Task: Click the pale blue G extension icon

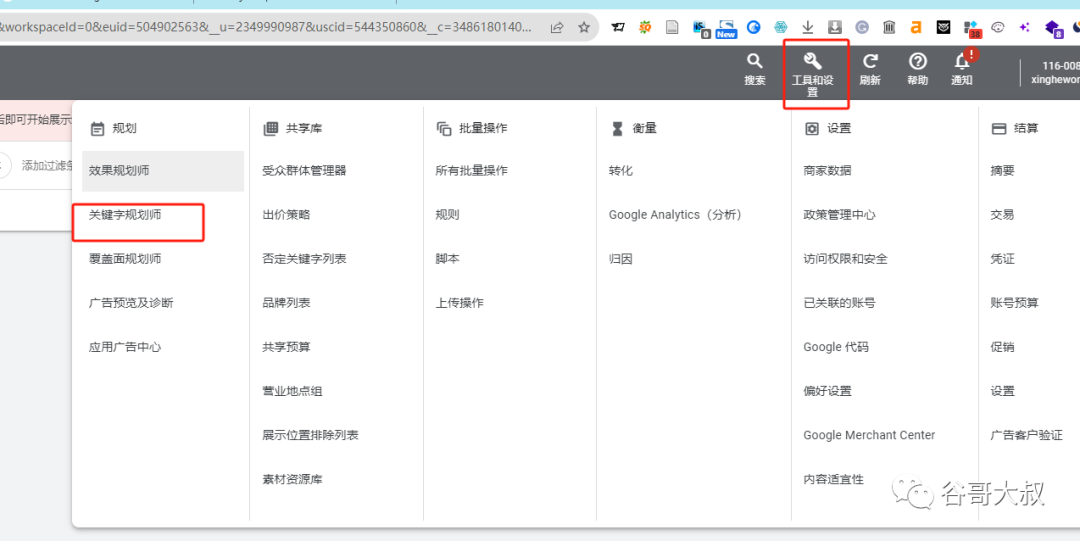Action: click(862, 28)
